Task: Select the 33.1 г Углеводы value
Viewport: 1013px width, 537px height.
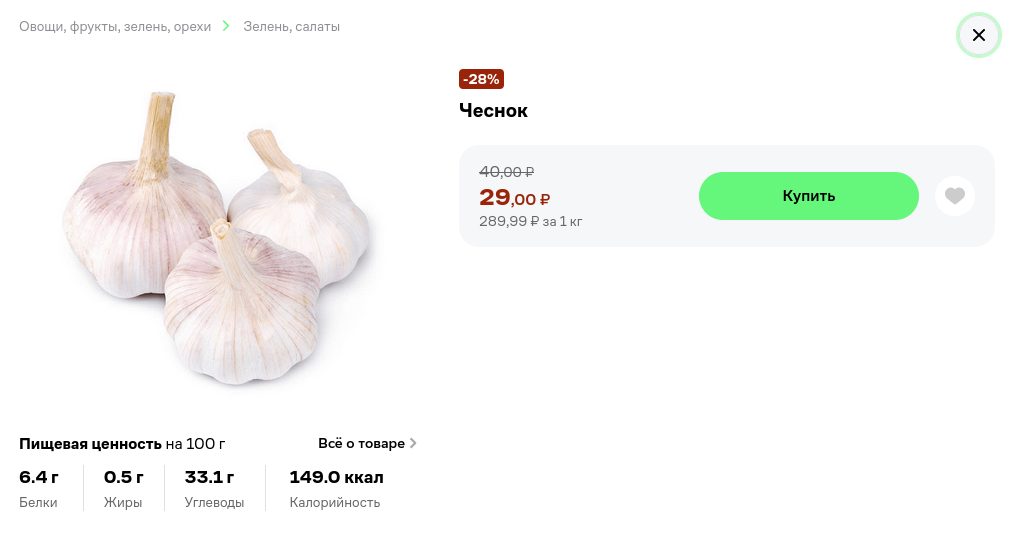Action: (209, 478)
